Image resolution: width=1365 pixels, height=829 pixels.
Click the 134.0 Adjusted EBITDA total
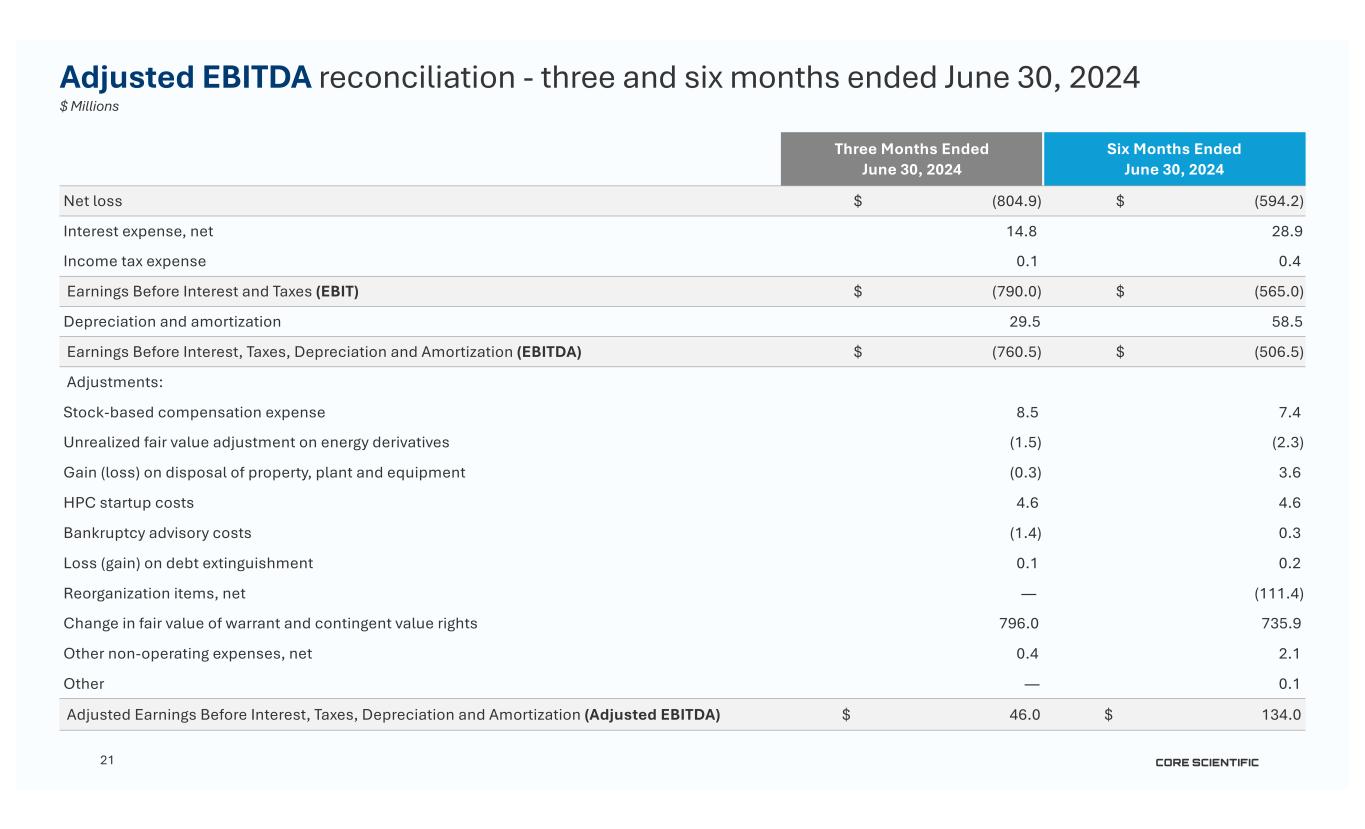(x=1283, y=714)
